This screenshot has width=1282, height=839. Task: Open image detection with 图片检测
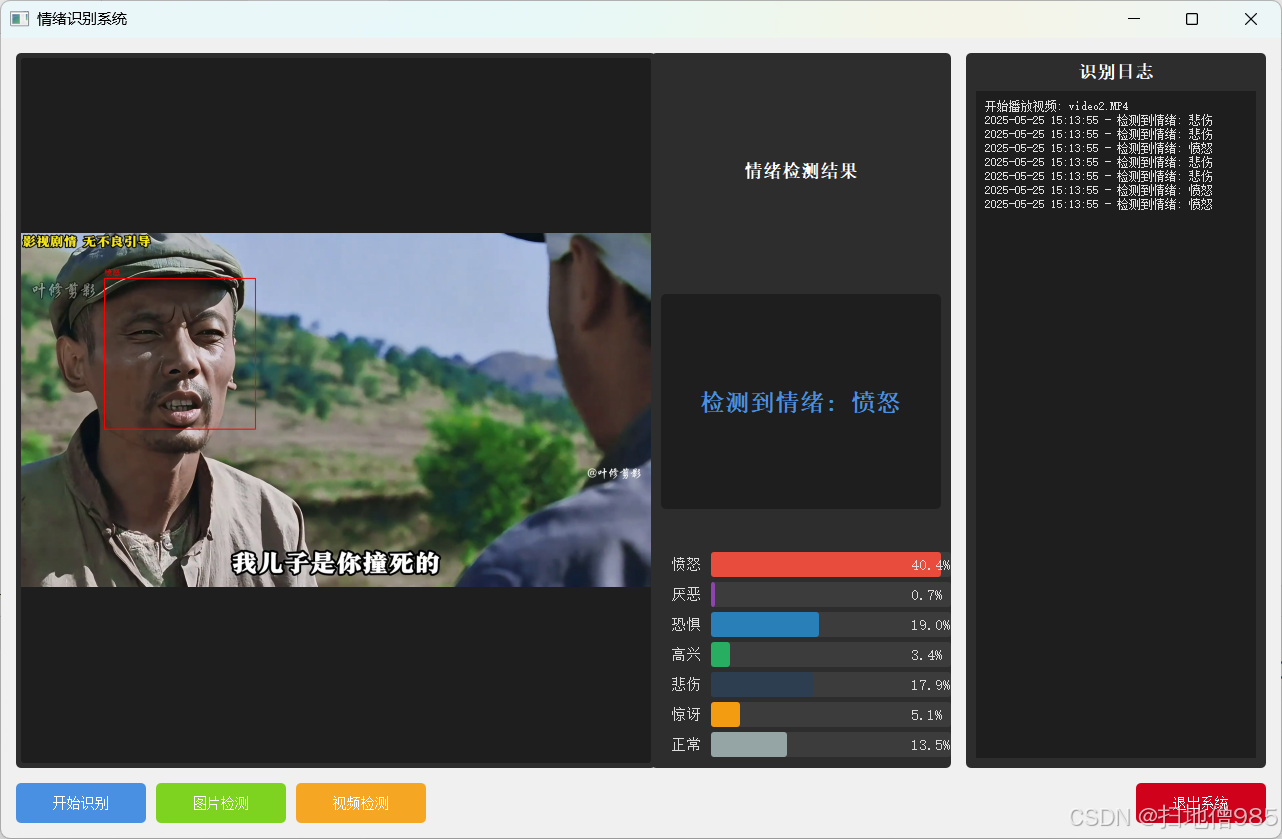[221, 803]
